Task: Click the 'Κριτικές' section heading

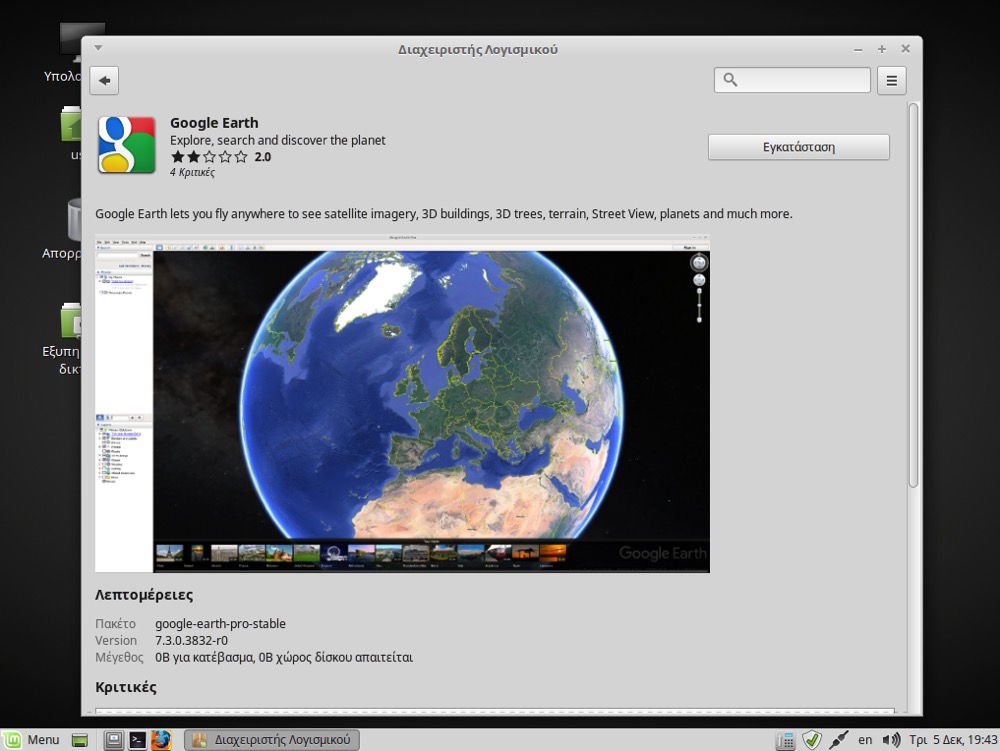Action: tap(126, 687)
